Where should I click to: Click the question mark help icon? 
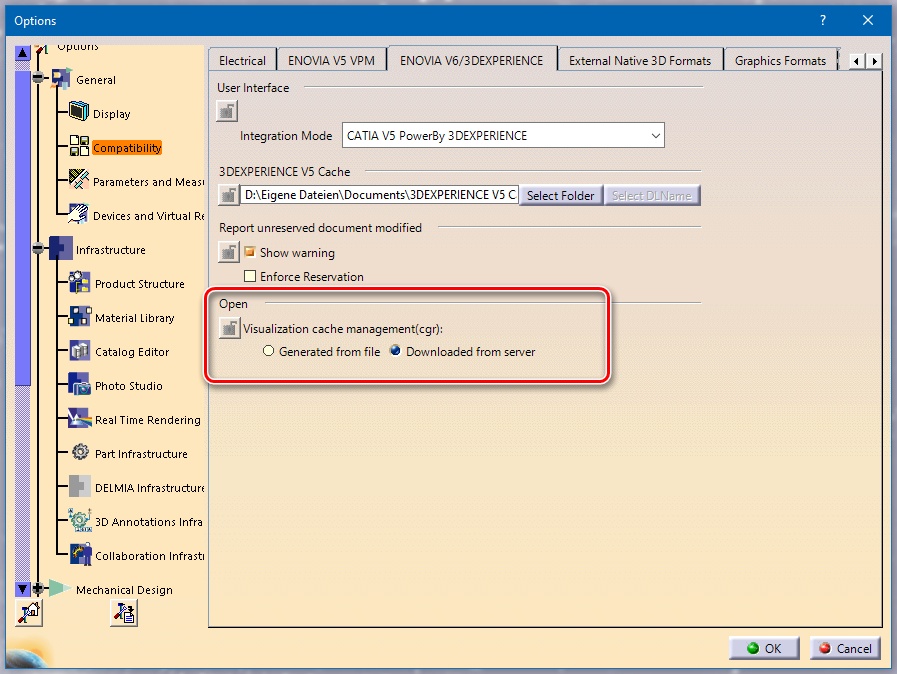(823, 21)
